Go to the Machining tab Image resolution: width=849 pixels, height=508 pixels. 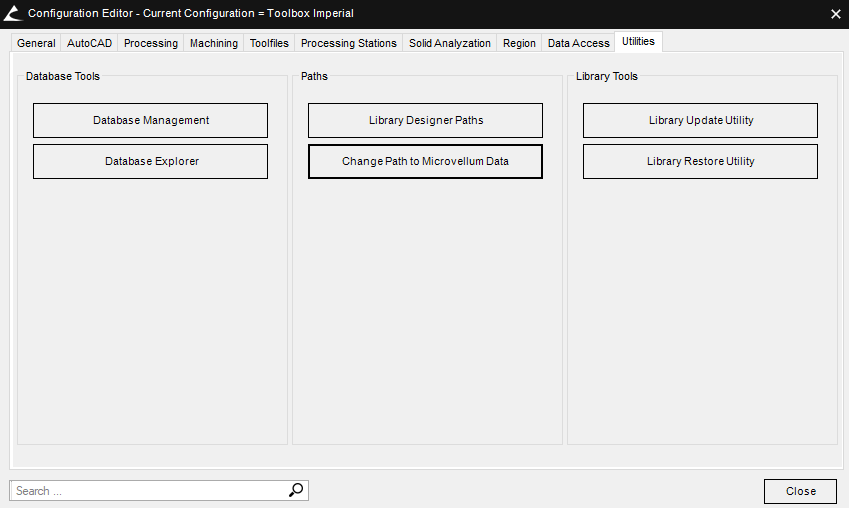214,43
